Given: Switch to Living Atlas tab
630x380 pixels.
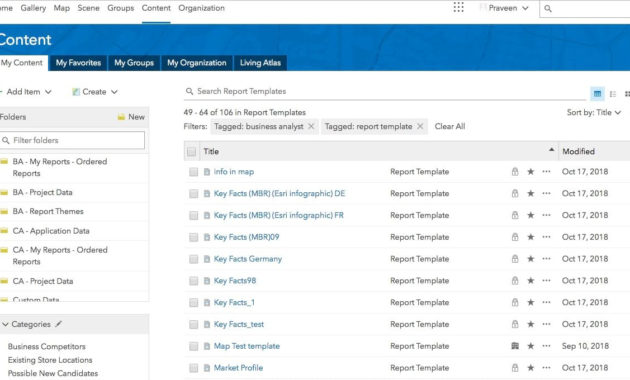Looking at the screenshot, I should (260, 63).
